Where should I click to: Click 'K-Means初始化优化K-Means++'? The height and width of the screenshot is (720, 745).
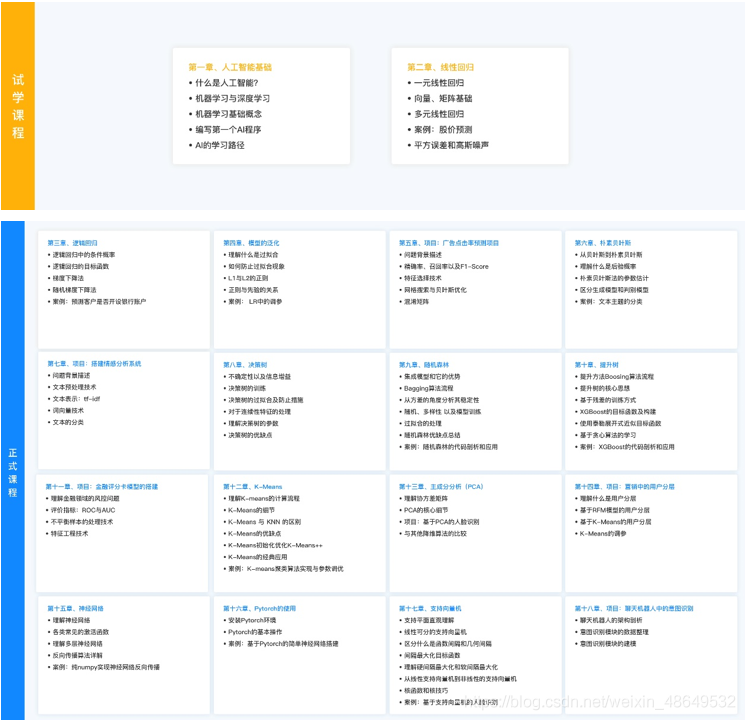[275, 545]
